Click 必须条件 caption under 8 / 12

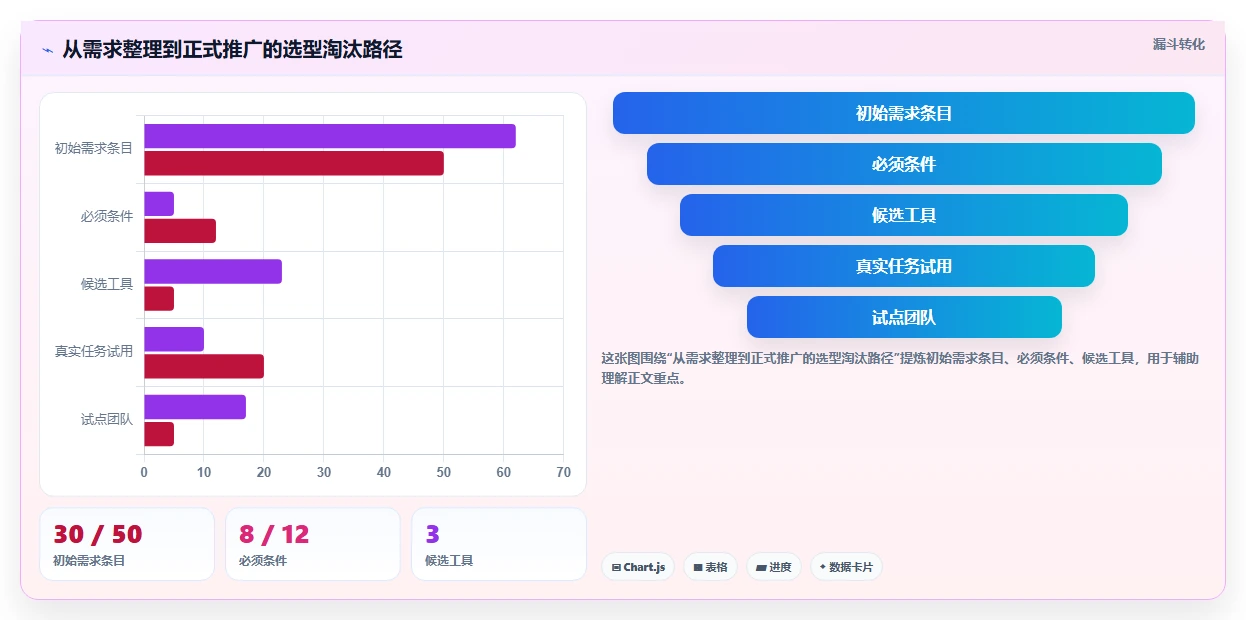click(263, 561)
